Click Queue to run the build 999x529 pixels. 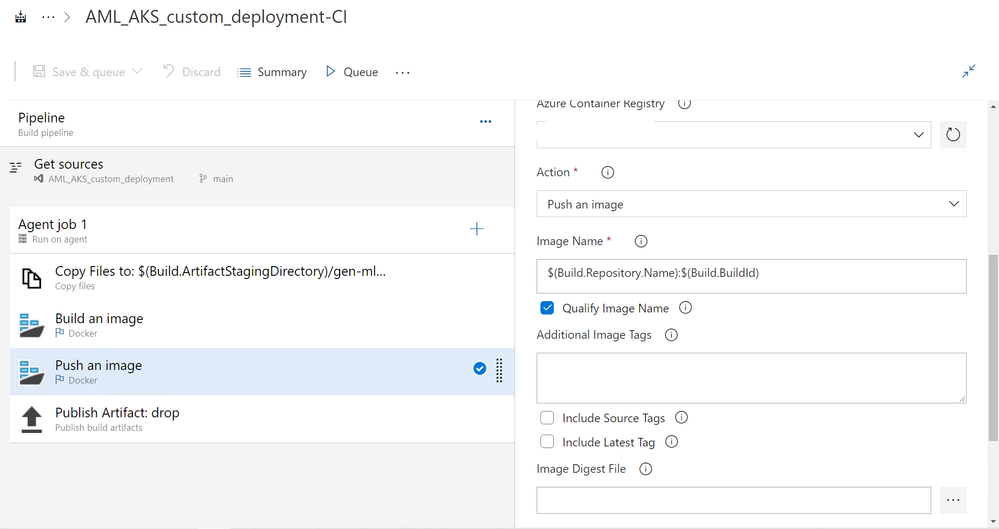[352, 72]
